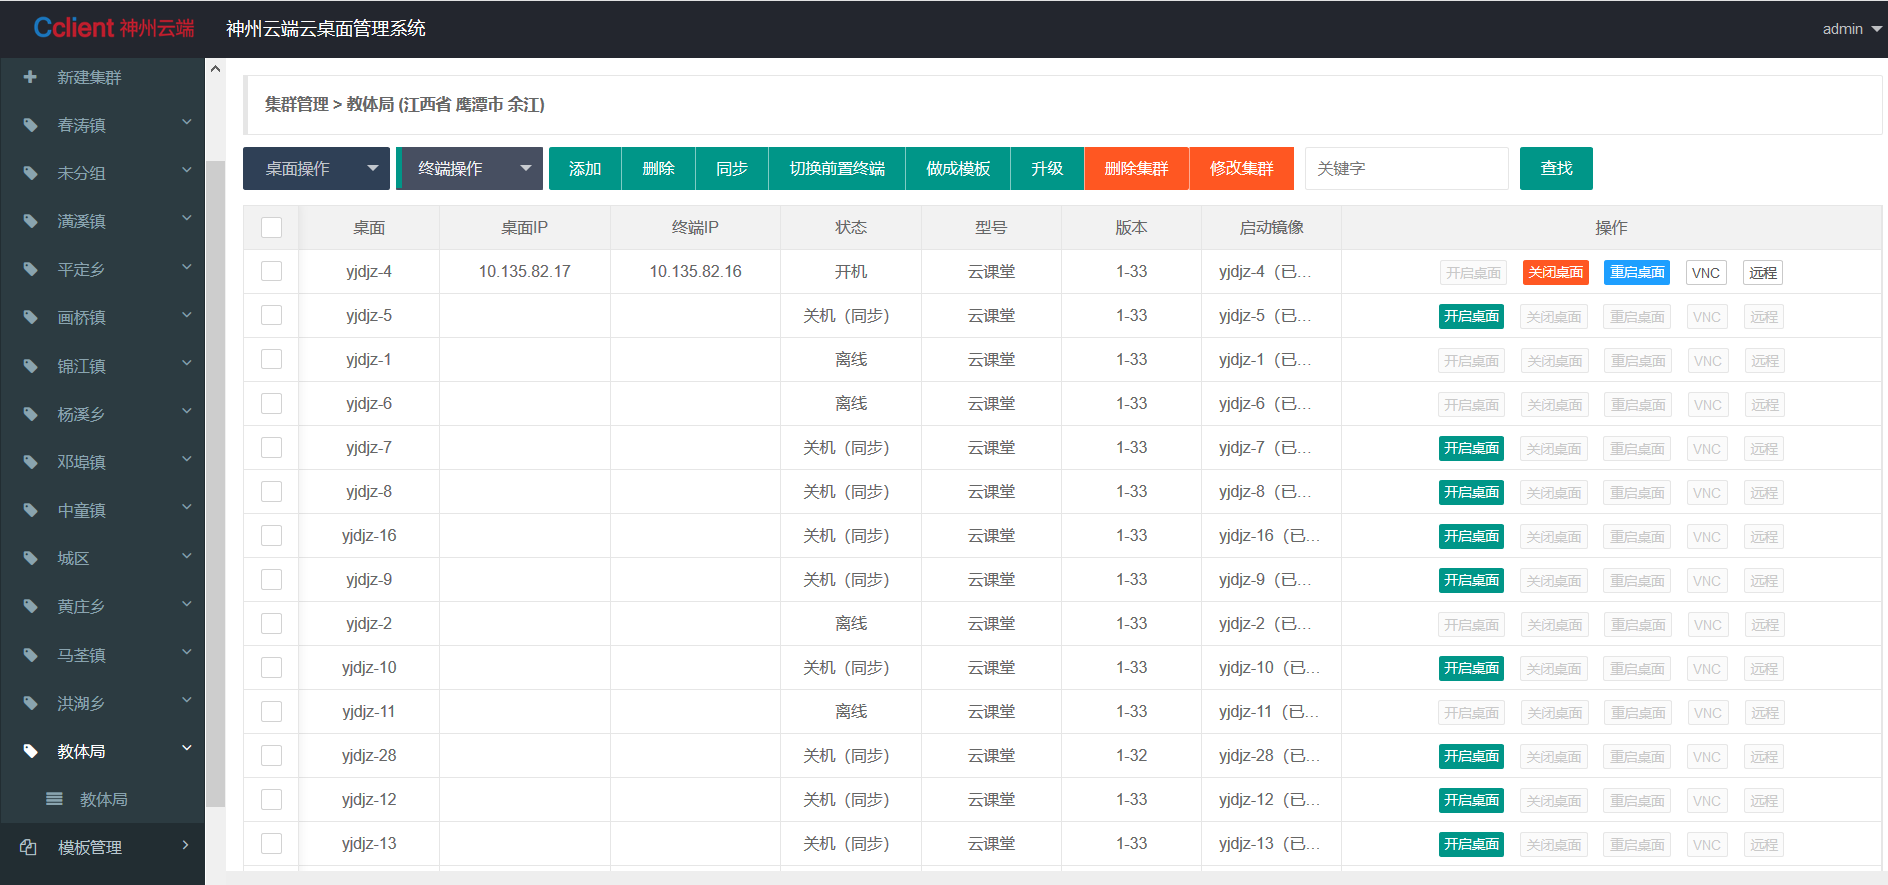1888x885 pixels.
Task: Open the 桌面操作 dropdown
Action: pyautogui.click(x=316, y=168)
